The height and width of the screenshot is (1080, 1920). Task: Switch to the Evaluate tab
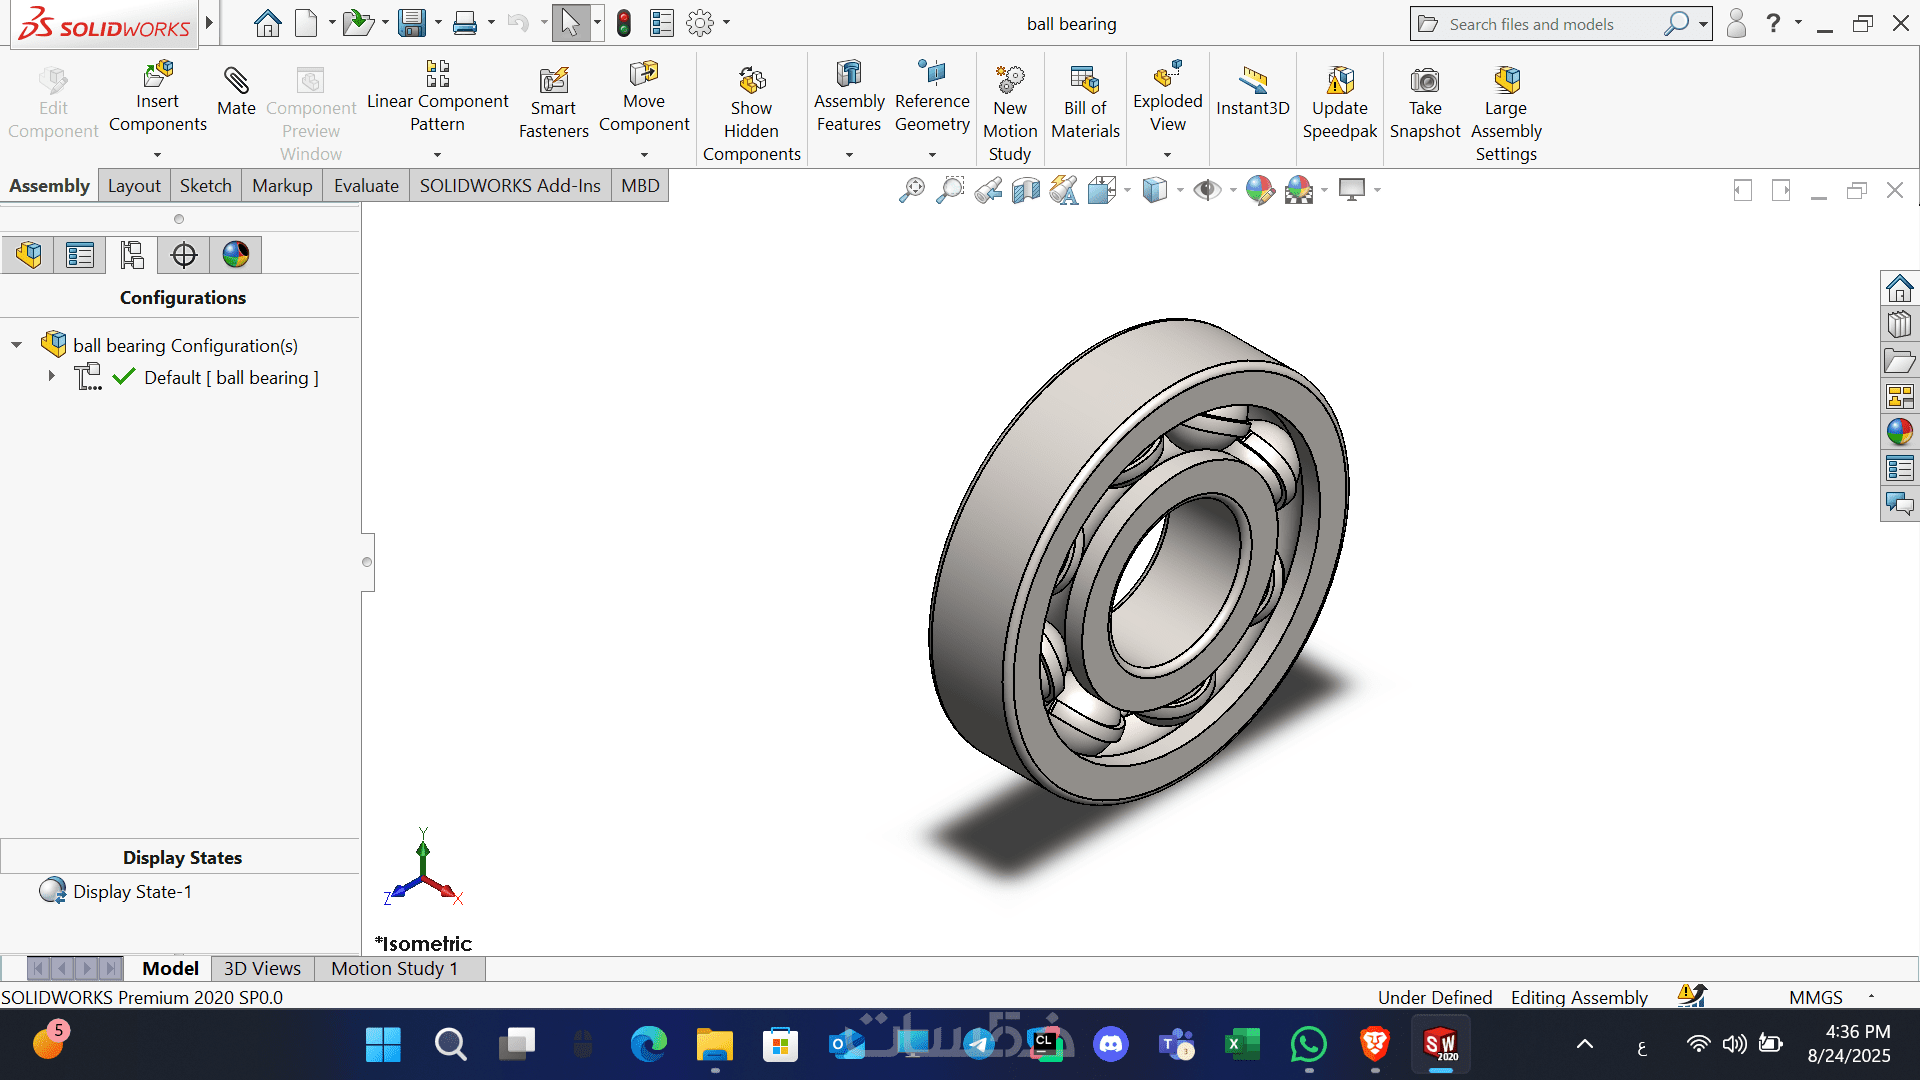point(366,186)
